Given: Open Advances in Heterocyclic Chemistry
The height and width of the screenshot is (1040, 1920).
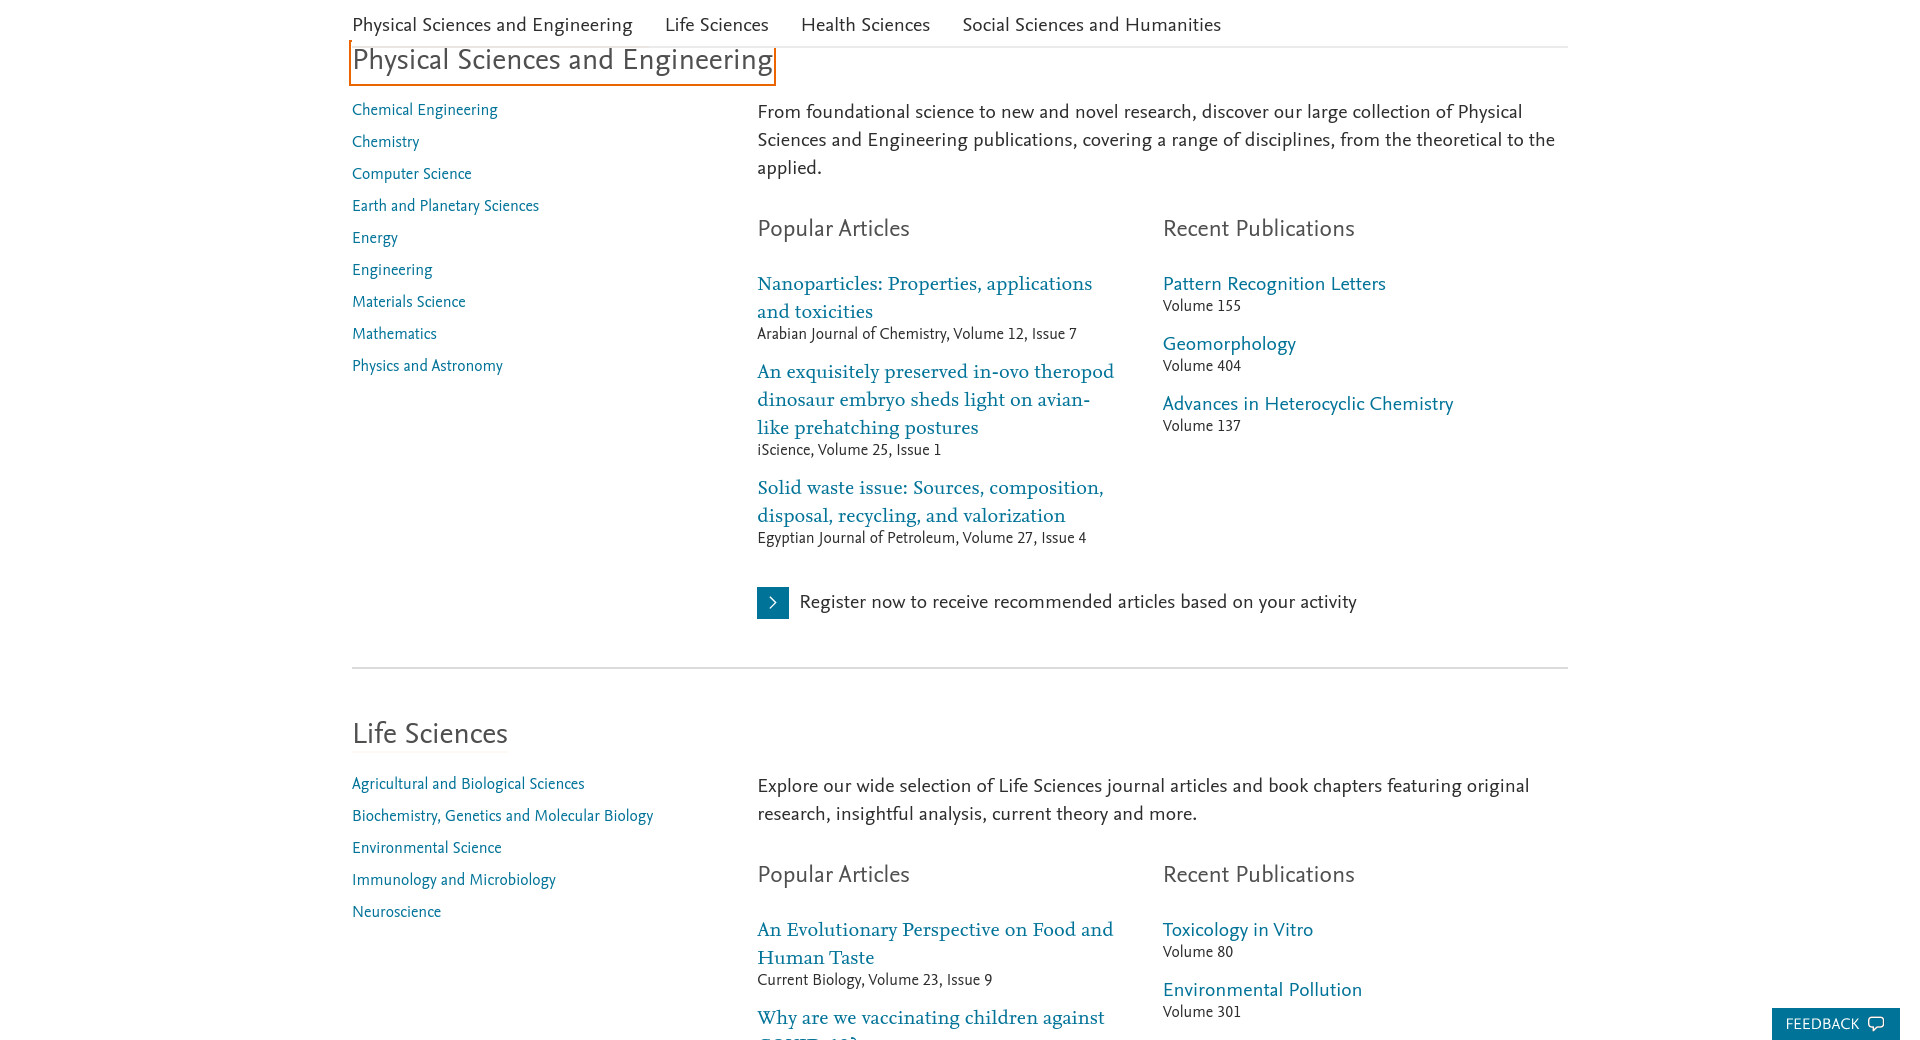Looking at the screenshot, I should [x=1307, y=404].
